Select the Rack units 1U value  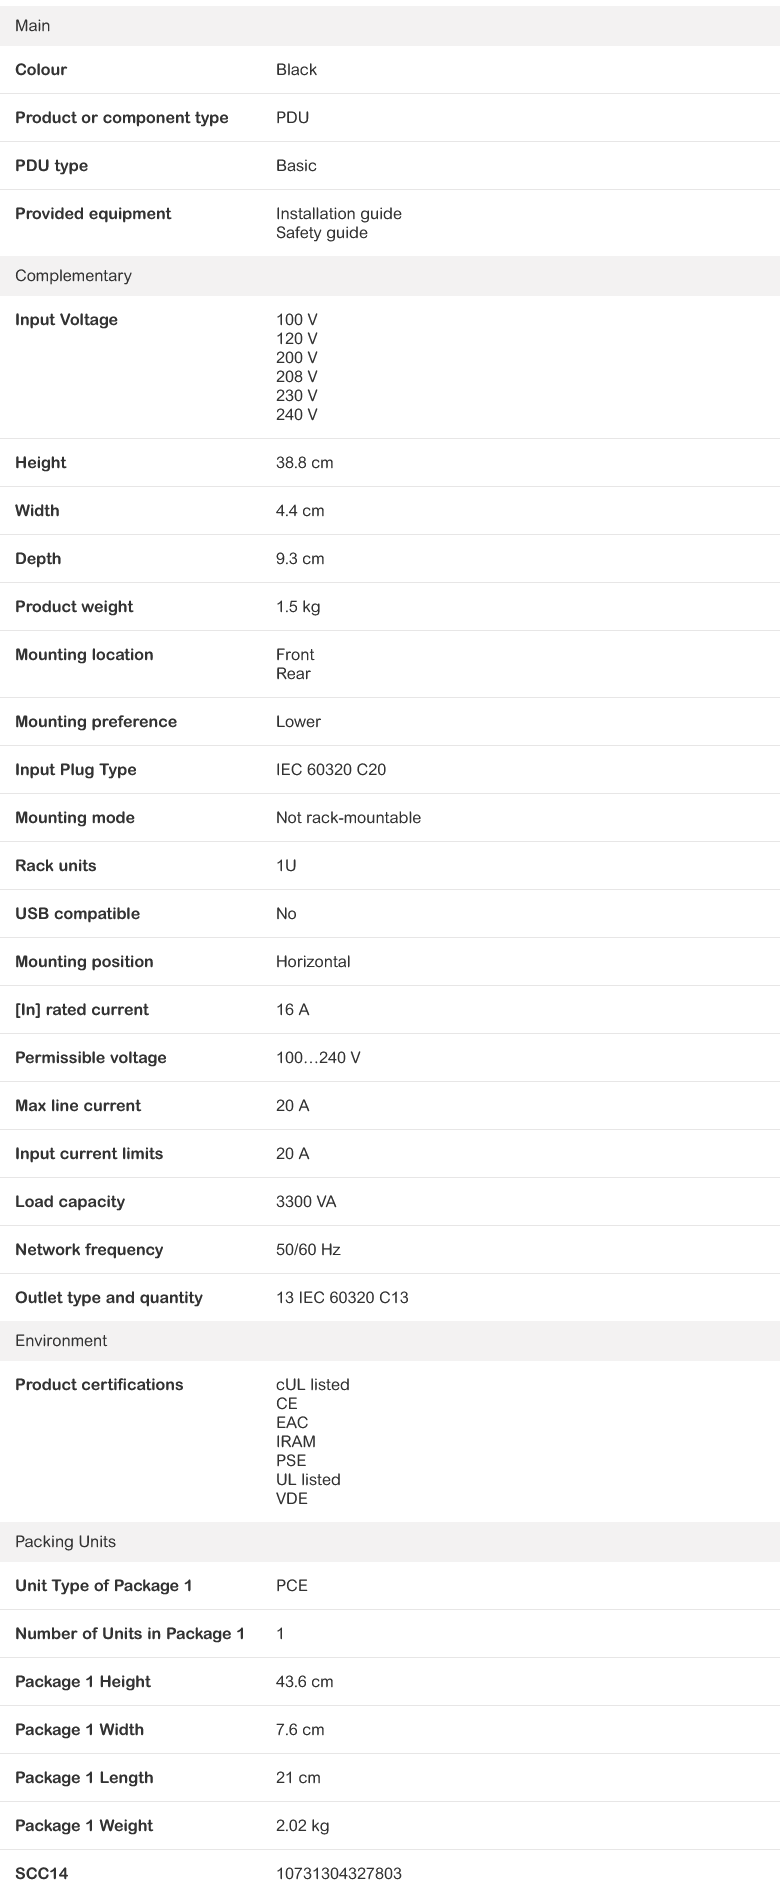tap(286, 866)
